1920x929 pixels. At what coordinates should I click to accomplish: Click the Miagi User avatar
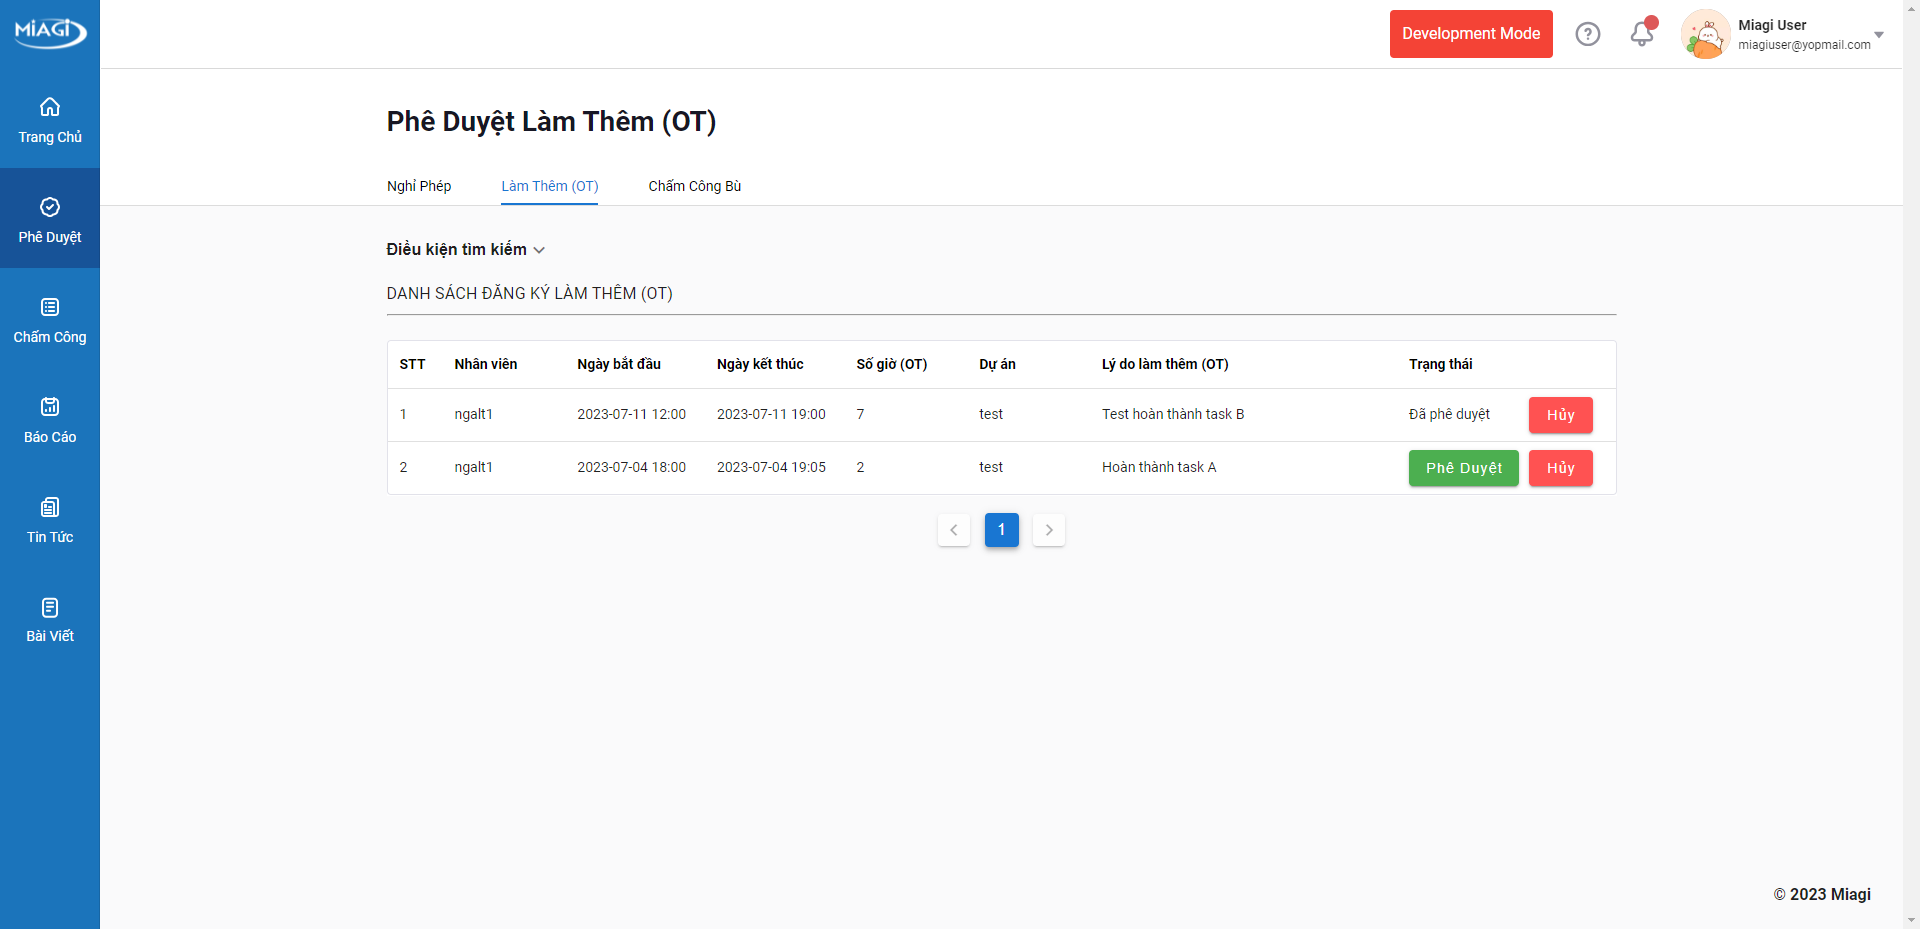pyautogui.click(x=1706, y=35)
